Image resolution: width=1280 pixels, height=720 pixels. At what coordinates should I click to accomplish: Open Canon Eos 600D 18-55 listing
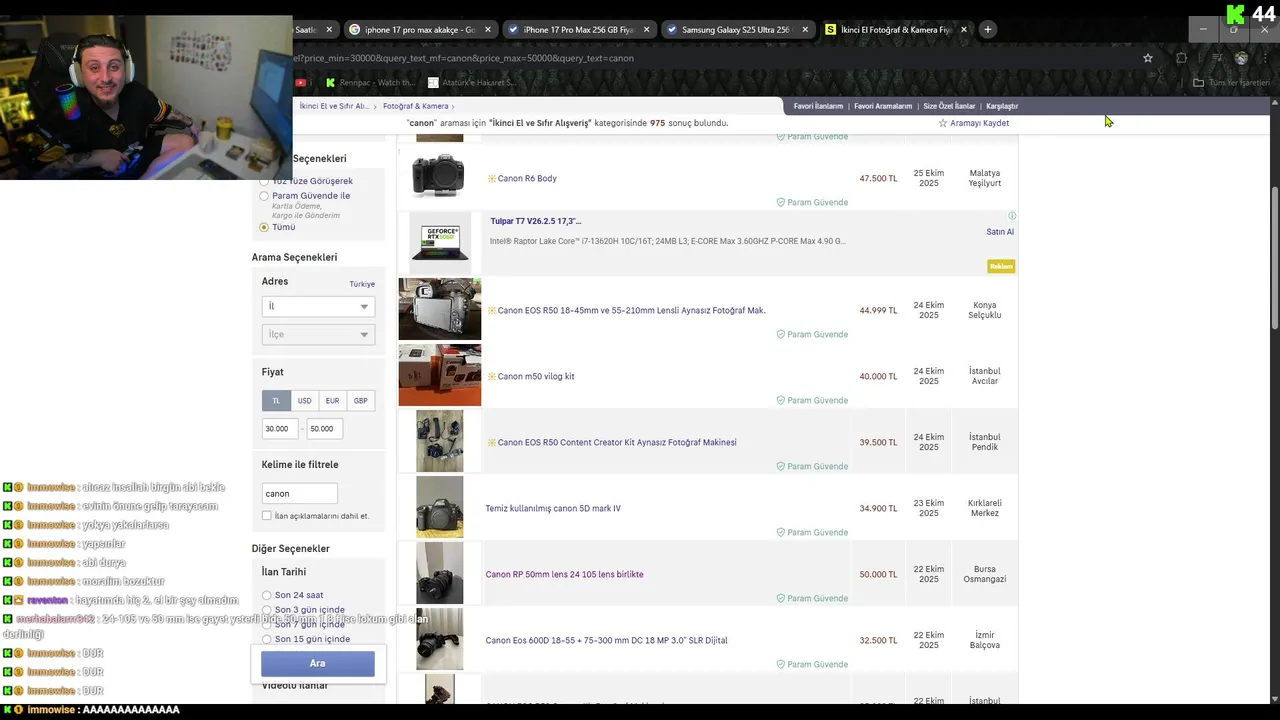(x=606, y=640)
